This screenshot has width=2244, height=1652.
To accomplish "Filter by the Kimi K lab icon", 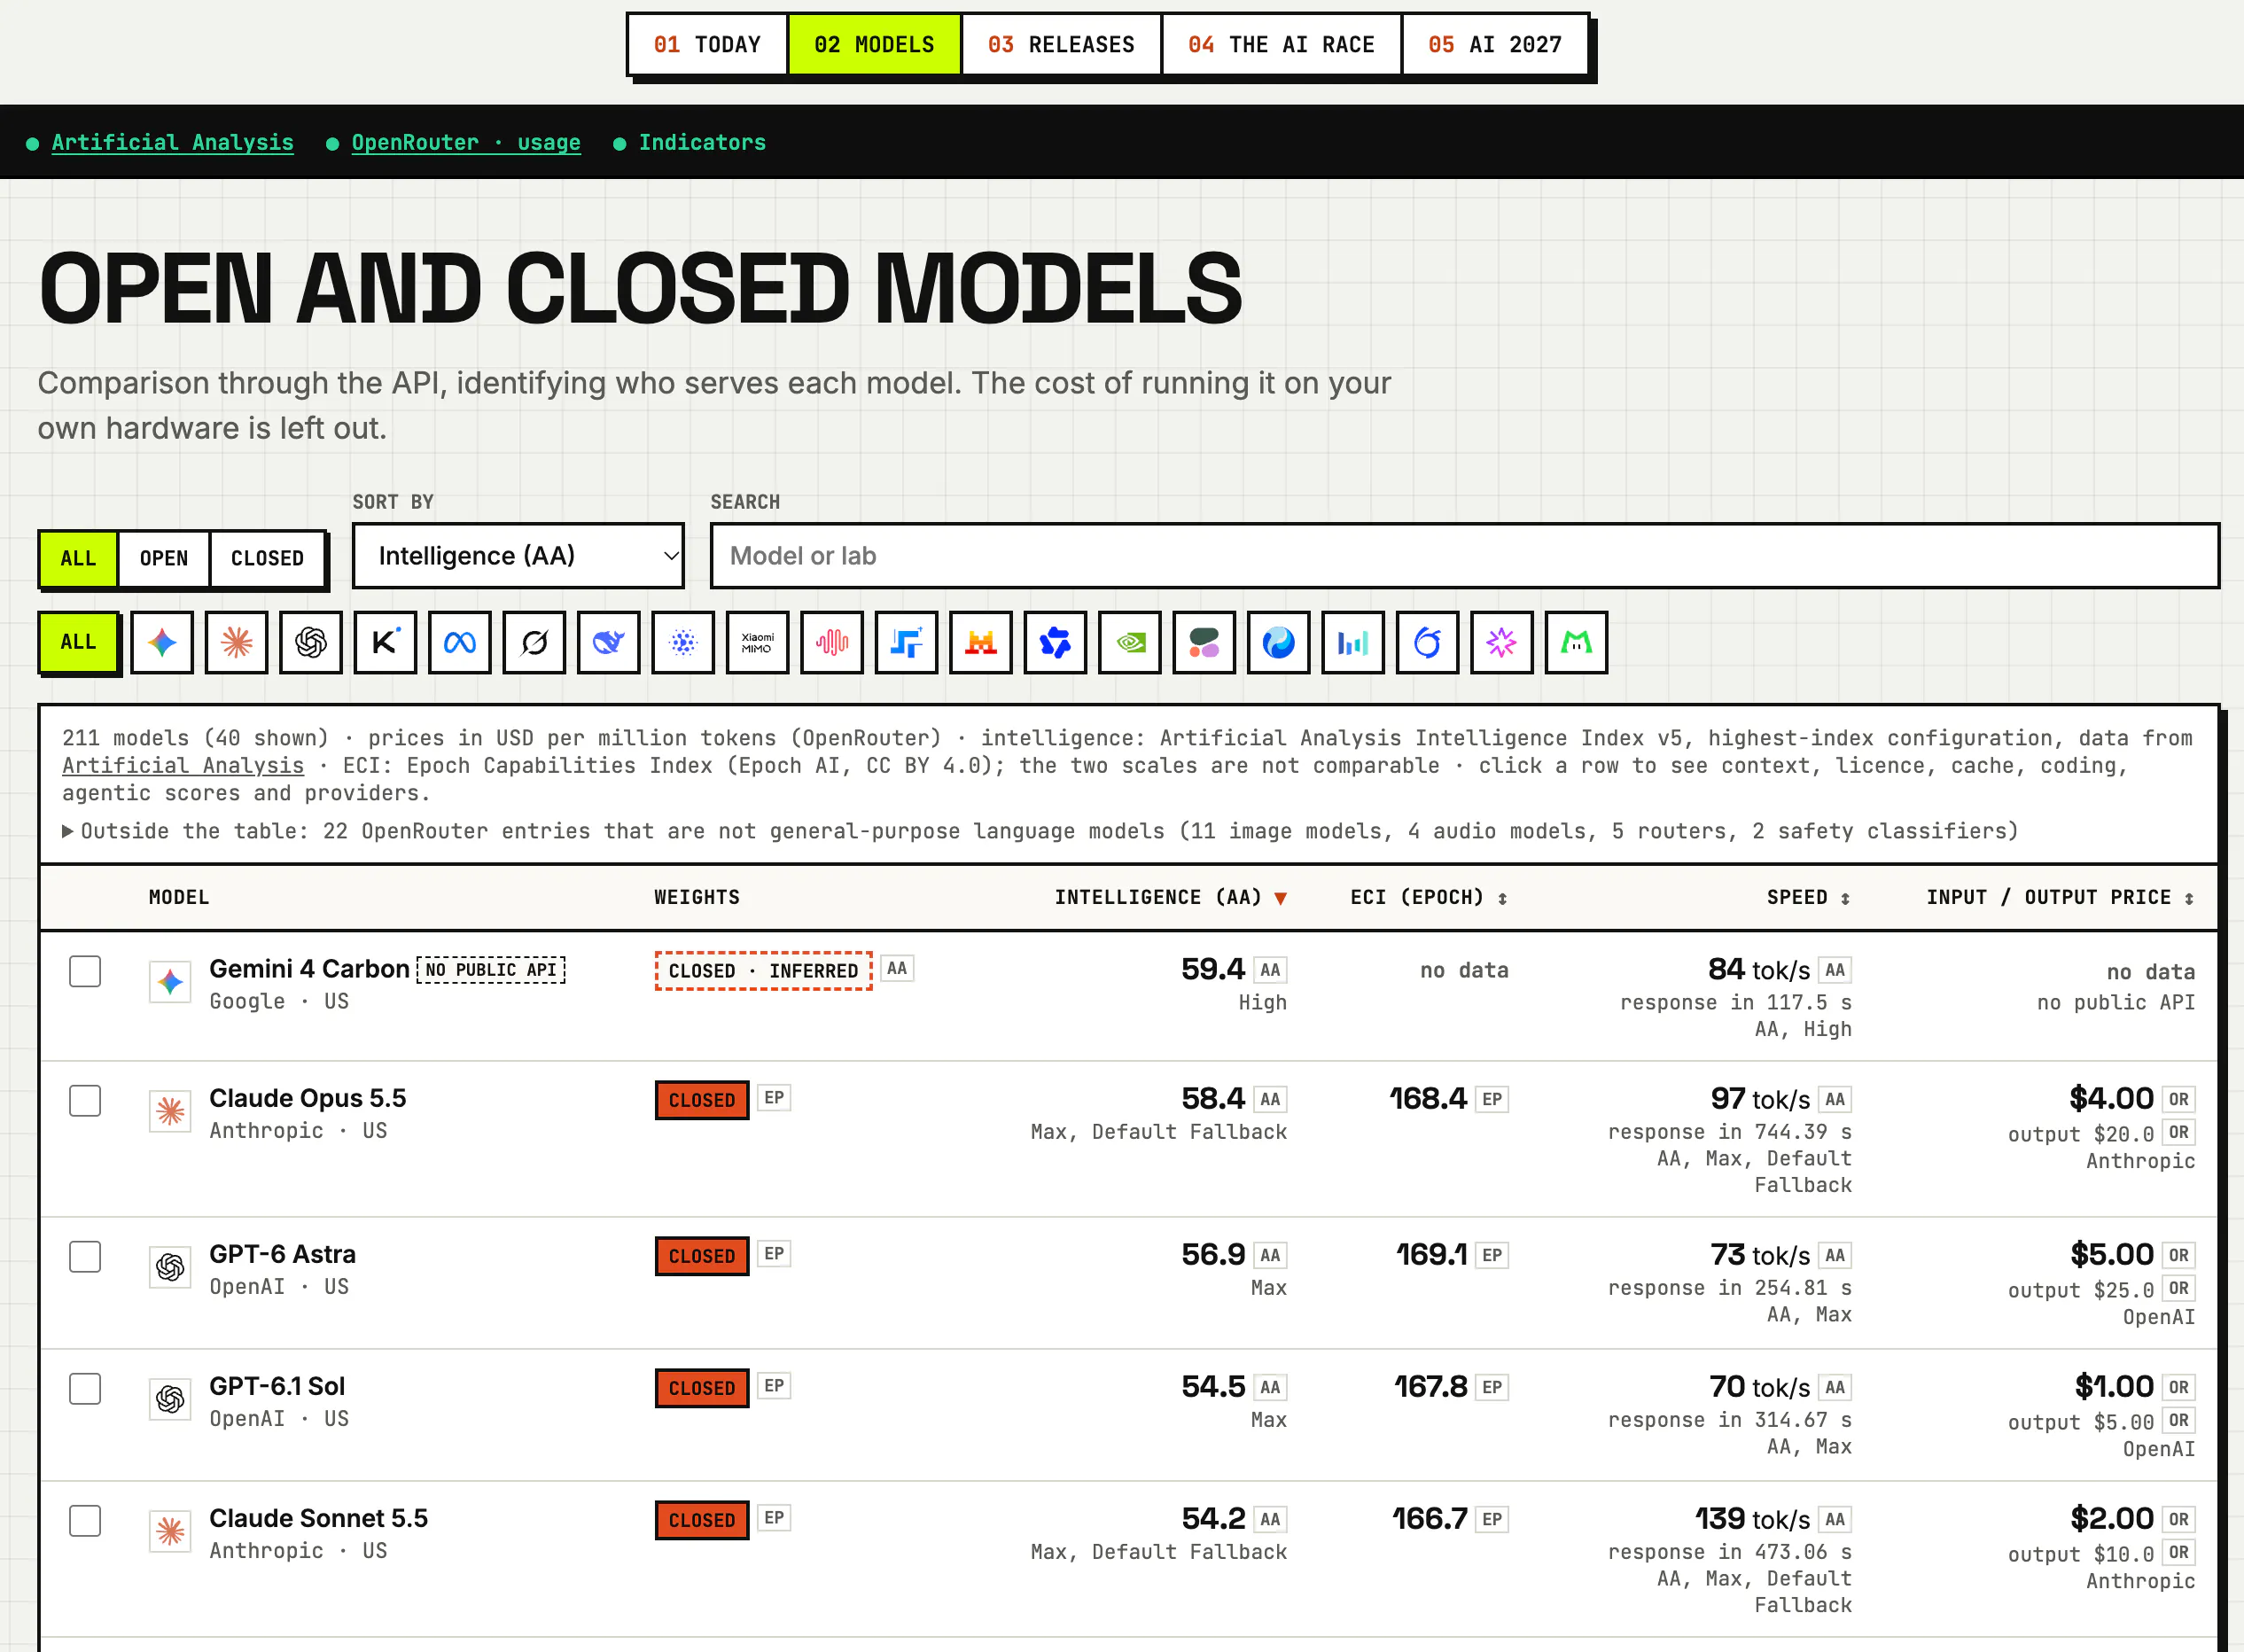I will click(385, 642).
